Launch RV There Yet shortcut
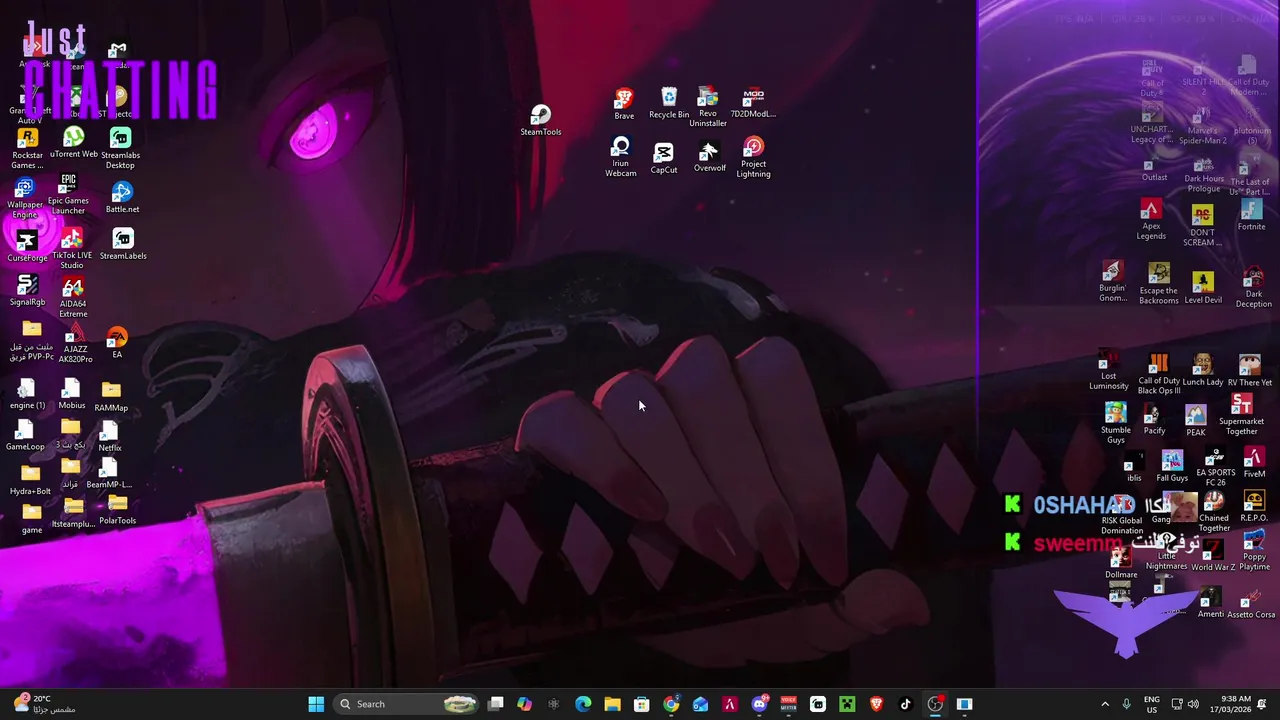 click(x=1250, y=371)
